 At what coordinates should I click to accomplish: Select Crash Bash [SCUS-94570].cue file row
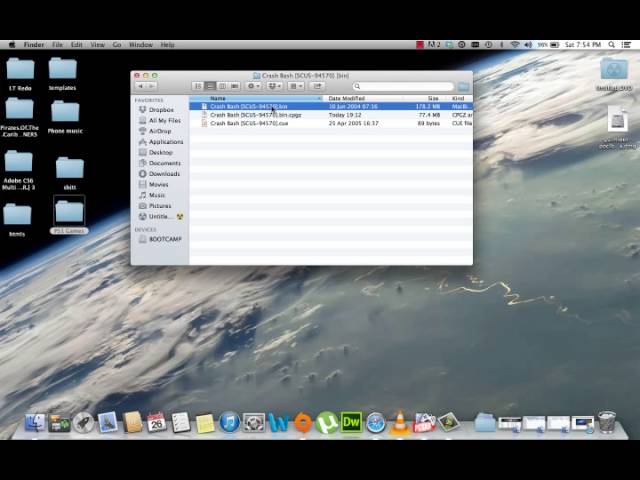(331, 123)
